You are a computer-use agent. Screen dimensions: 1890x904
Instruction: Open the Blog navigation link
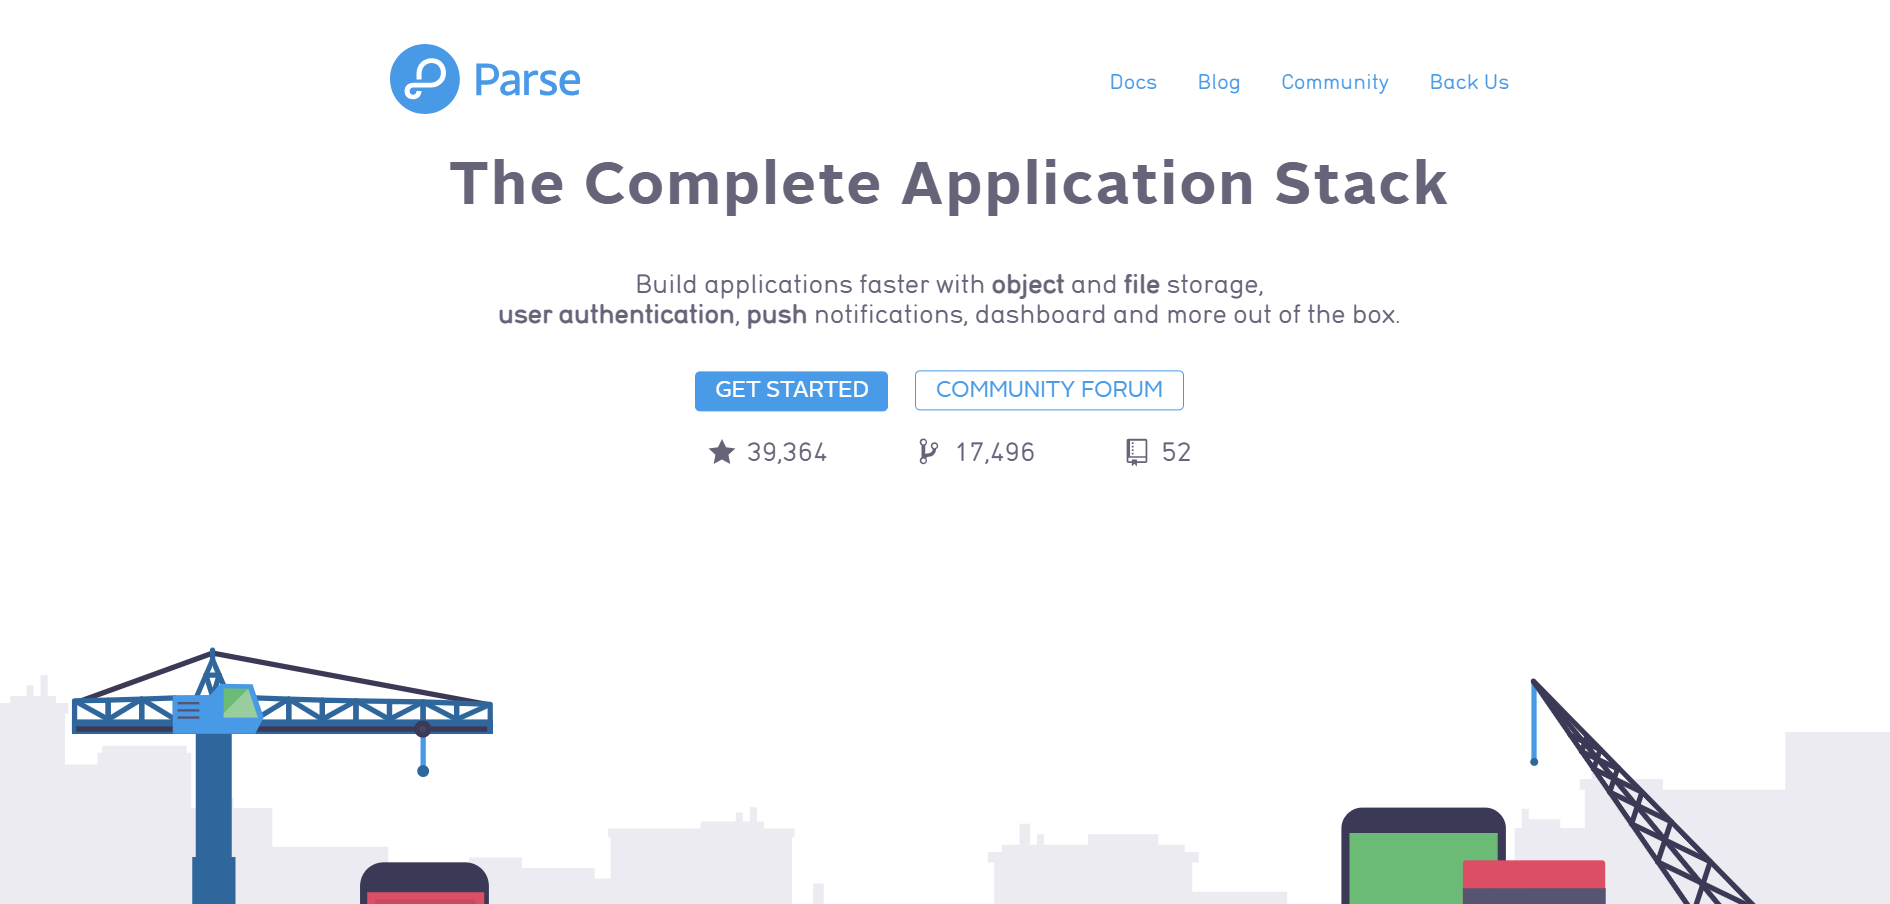click(x=1219, y=83)
